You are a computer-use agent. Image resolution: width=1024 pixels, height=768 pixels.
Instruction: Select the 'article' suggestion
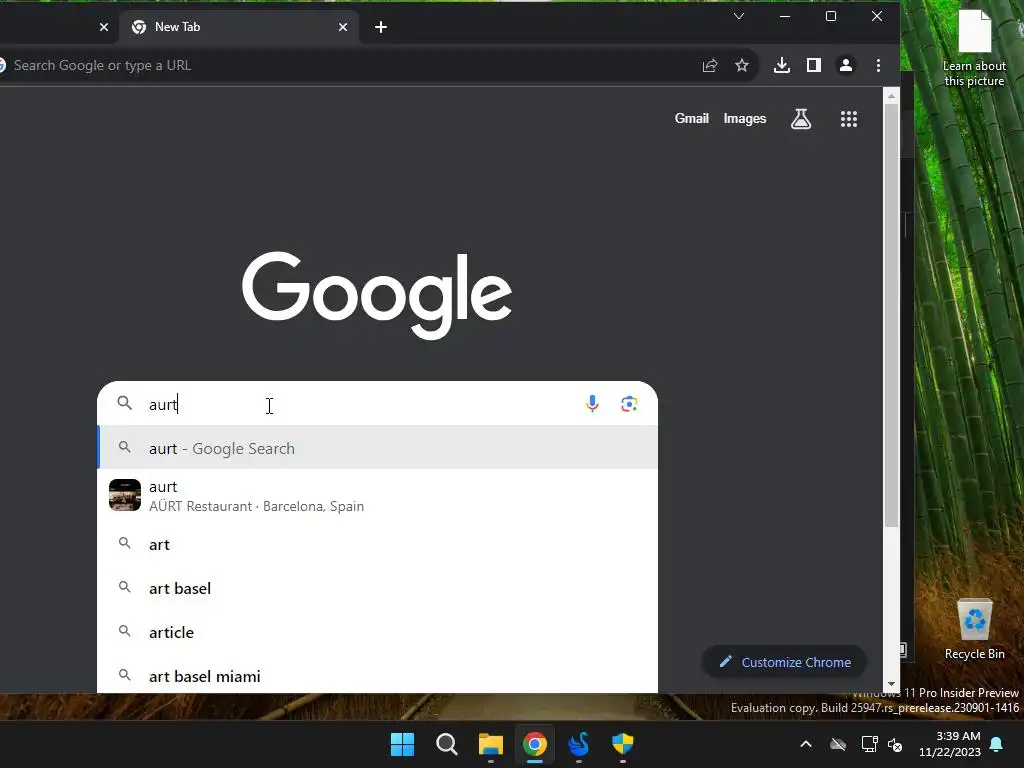coord(377,632)
